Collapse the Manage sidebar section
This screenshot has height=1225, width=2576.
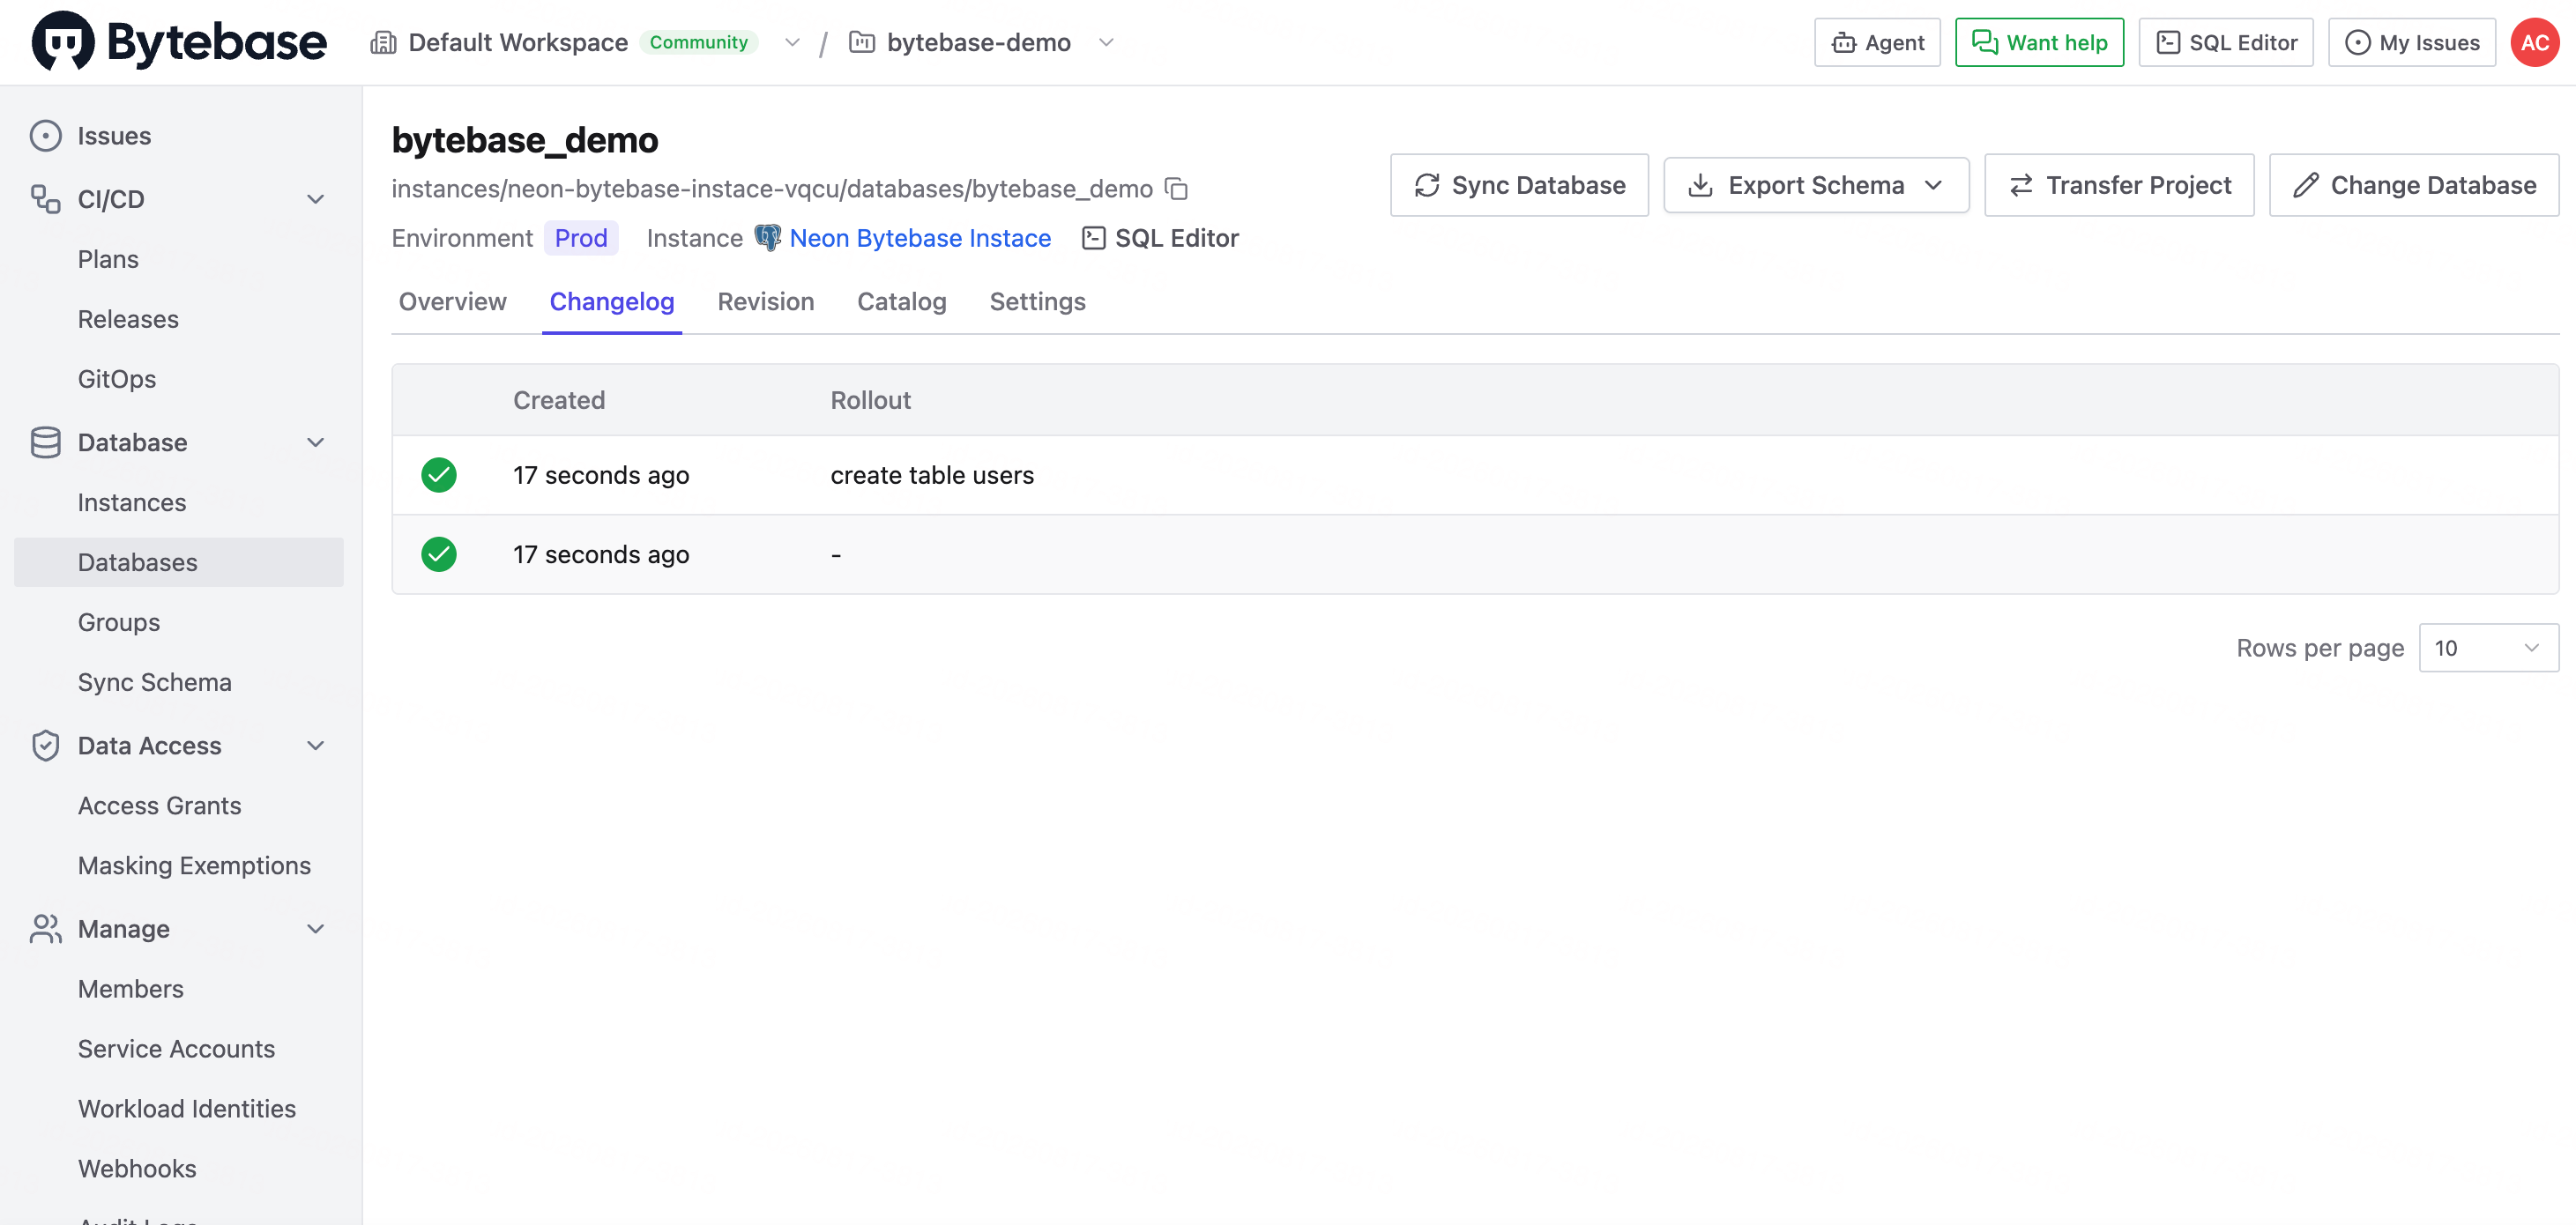[316, 929]
